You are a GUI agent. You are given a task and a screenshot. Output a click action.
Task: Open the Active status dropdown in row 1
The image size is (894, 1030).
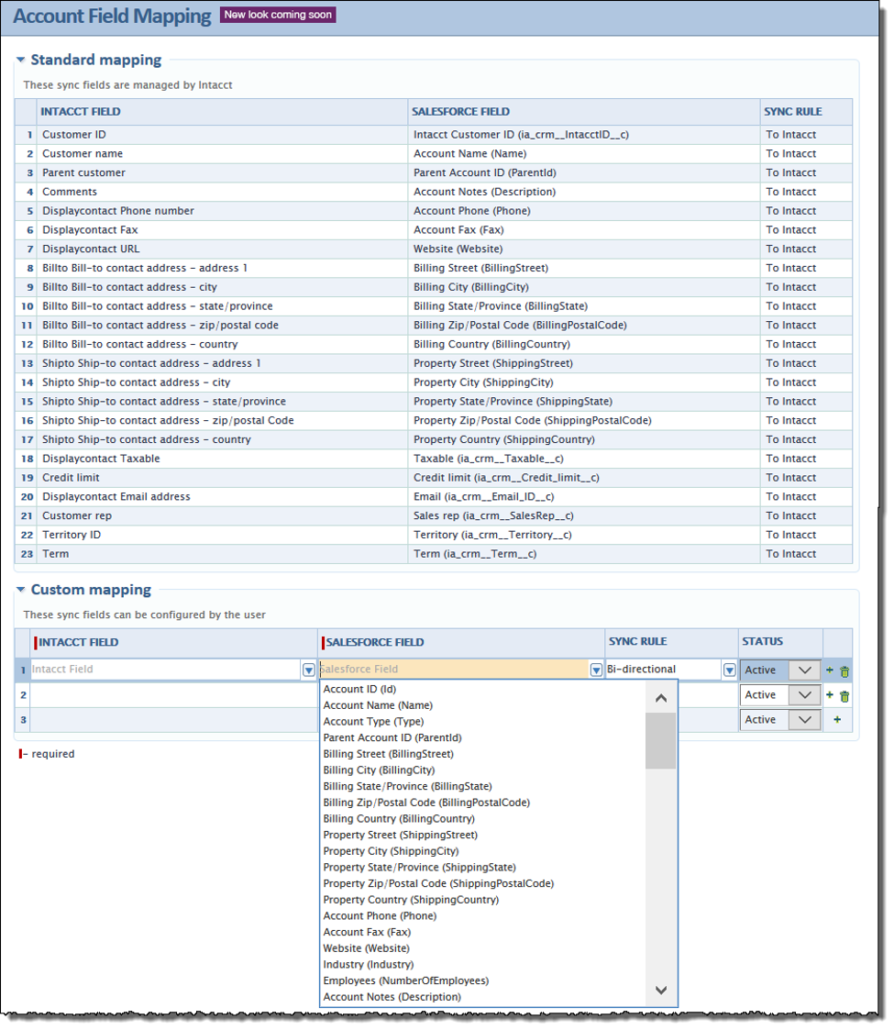pos(804,670)
